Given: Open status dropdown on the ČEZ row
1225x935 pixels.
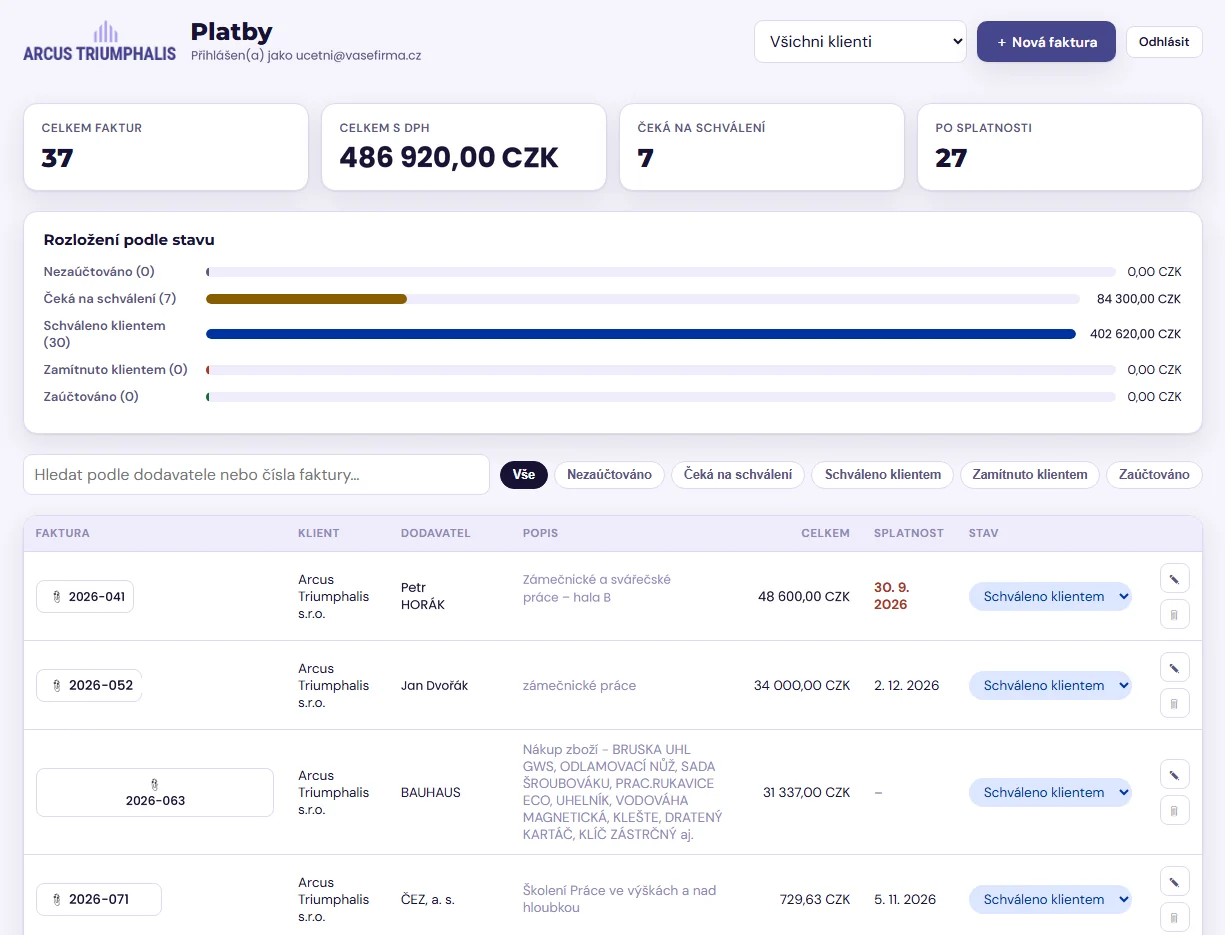Looking at the screenshot, I should [1050, 900].
